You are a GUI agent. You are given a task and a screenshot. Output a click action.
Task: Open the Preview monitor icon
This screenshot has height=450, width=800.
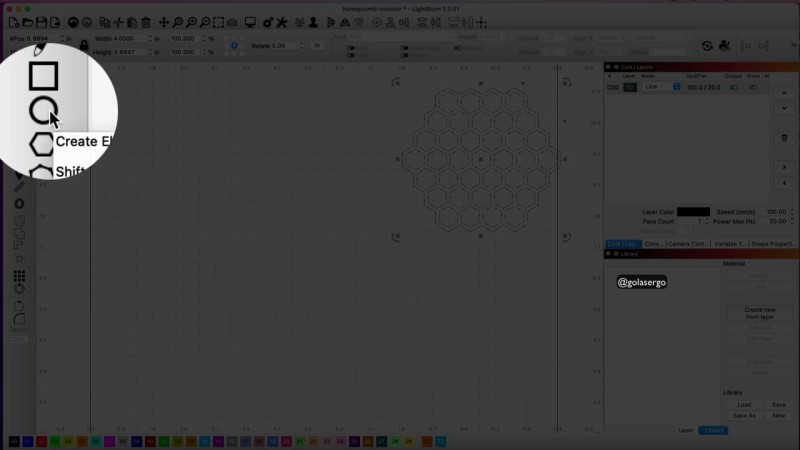pos(250,22)
